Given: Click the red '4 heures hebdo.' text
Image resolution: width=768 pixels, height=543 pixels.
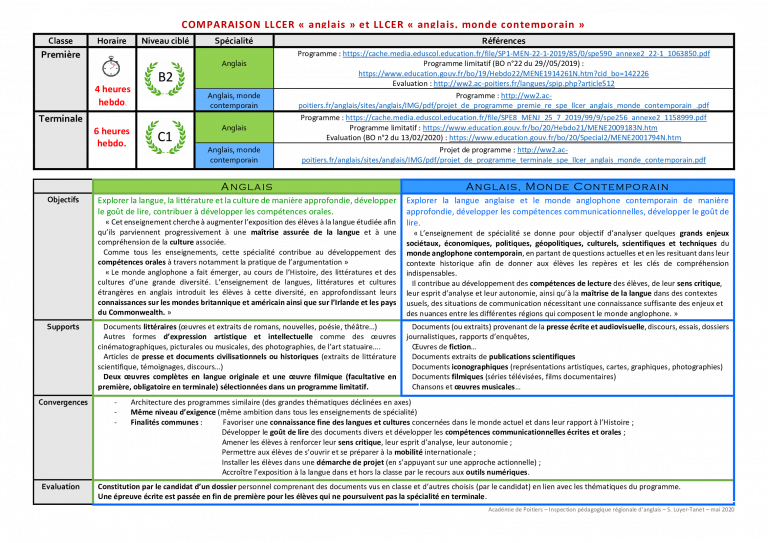Looking at the screenshot, I should [x=111, y=95].
